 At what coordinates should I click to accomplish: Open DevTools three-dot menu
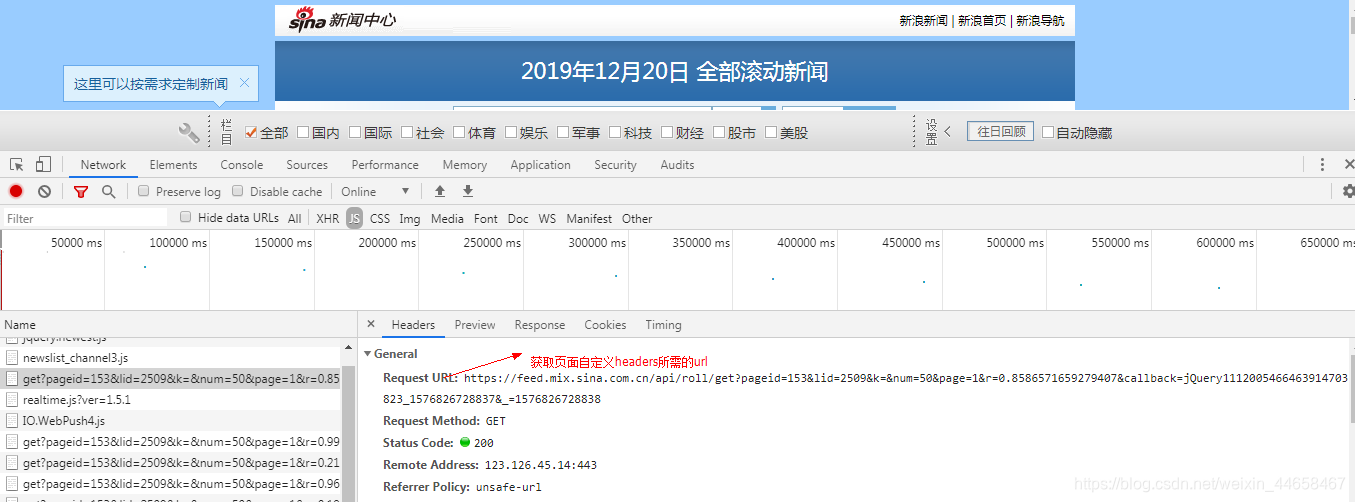[1322, 165]
